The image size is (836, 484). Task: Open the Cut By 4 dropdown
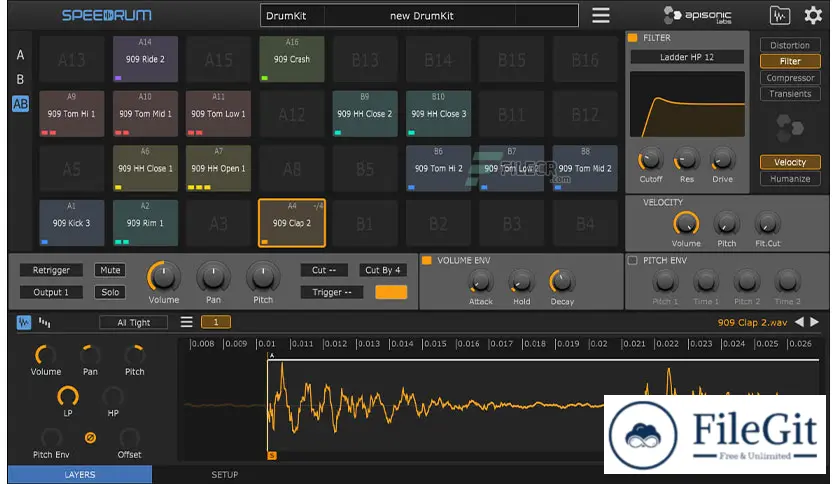pyautogui.click(x=382, y=270)
